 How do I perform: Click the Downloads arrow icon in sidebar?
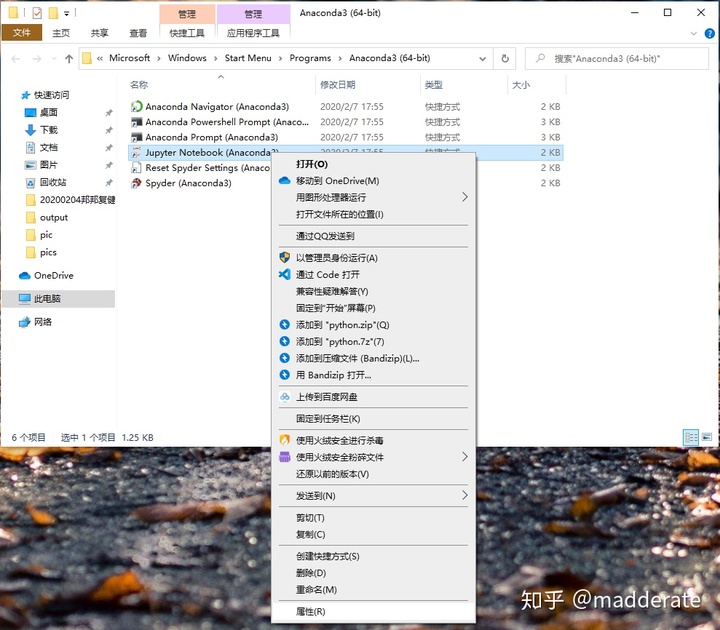tap(30, 130)
